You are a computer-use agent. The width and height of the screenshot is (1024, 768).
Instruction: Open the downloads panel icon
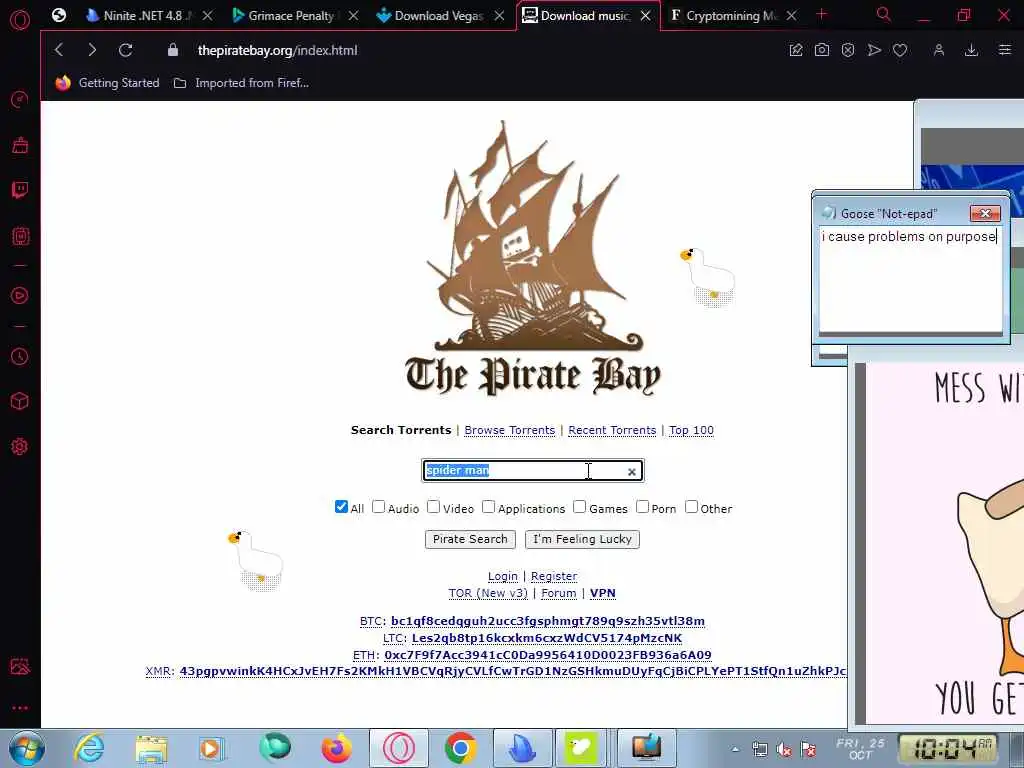[x=971, y=50]
